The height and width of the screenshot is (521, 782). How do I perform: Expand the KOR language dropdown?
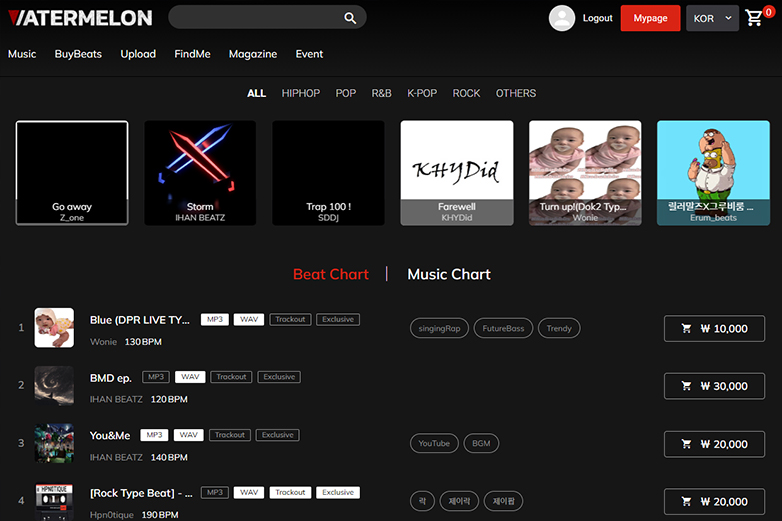pos(712,18)
